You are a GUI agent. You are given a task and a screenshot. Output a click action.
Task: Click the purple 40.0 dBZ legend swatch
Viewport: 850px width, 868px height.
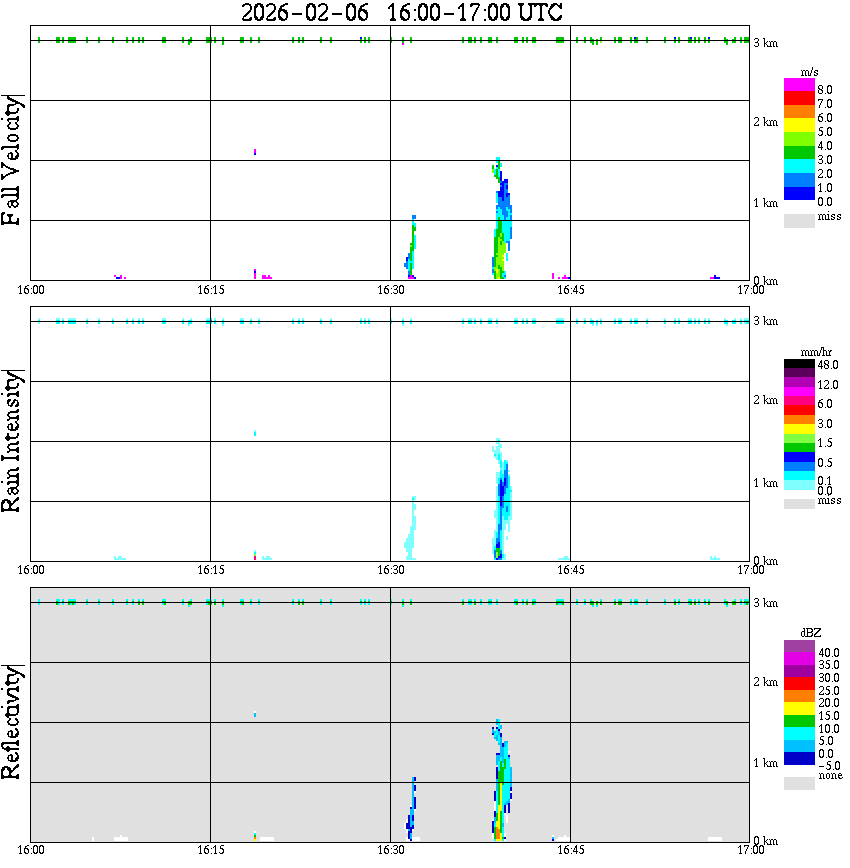coord(799,646)
